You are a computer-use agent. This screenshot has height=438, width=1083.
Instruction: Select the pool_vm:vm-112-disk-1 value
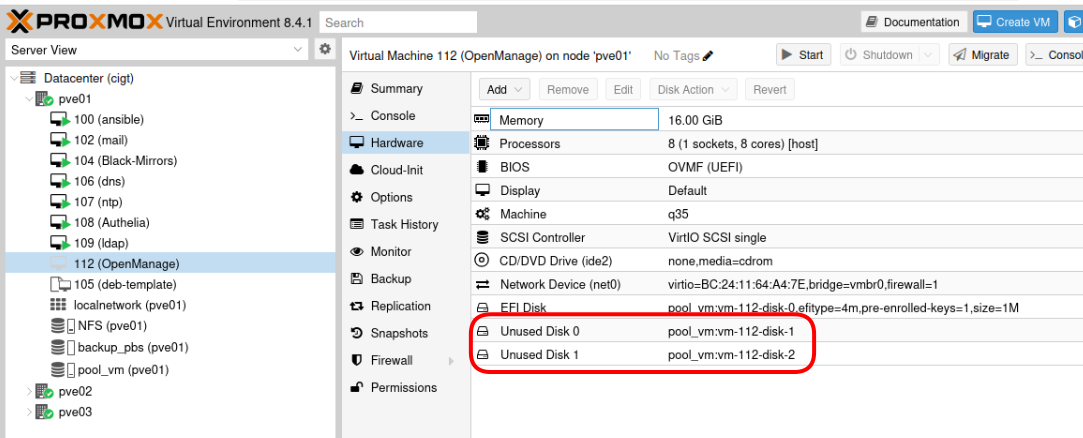pos(731,332)
